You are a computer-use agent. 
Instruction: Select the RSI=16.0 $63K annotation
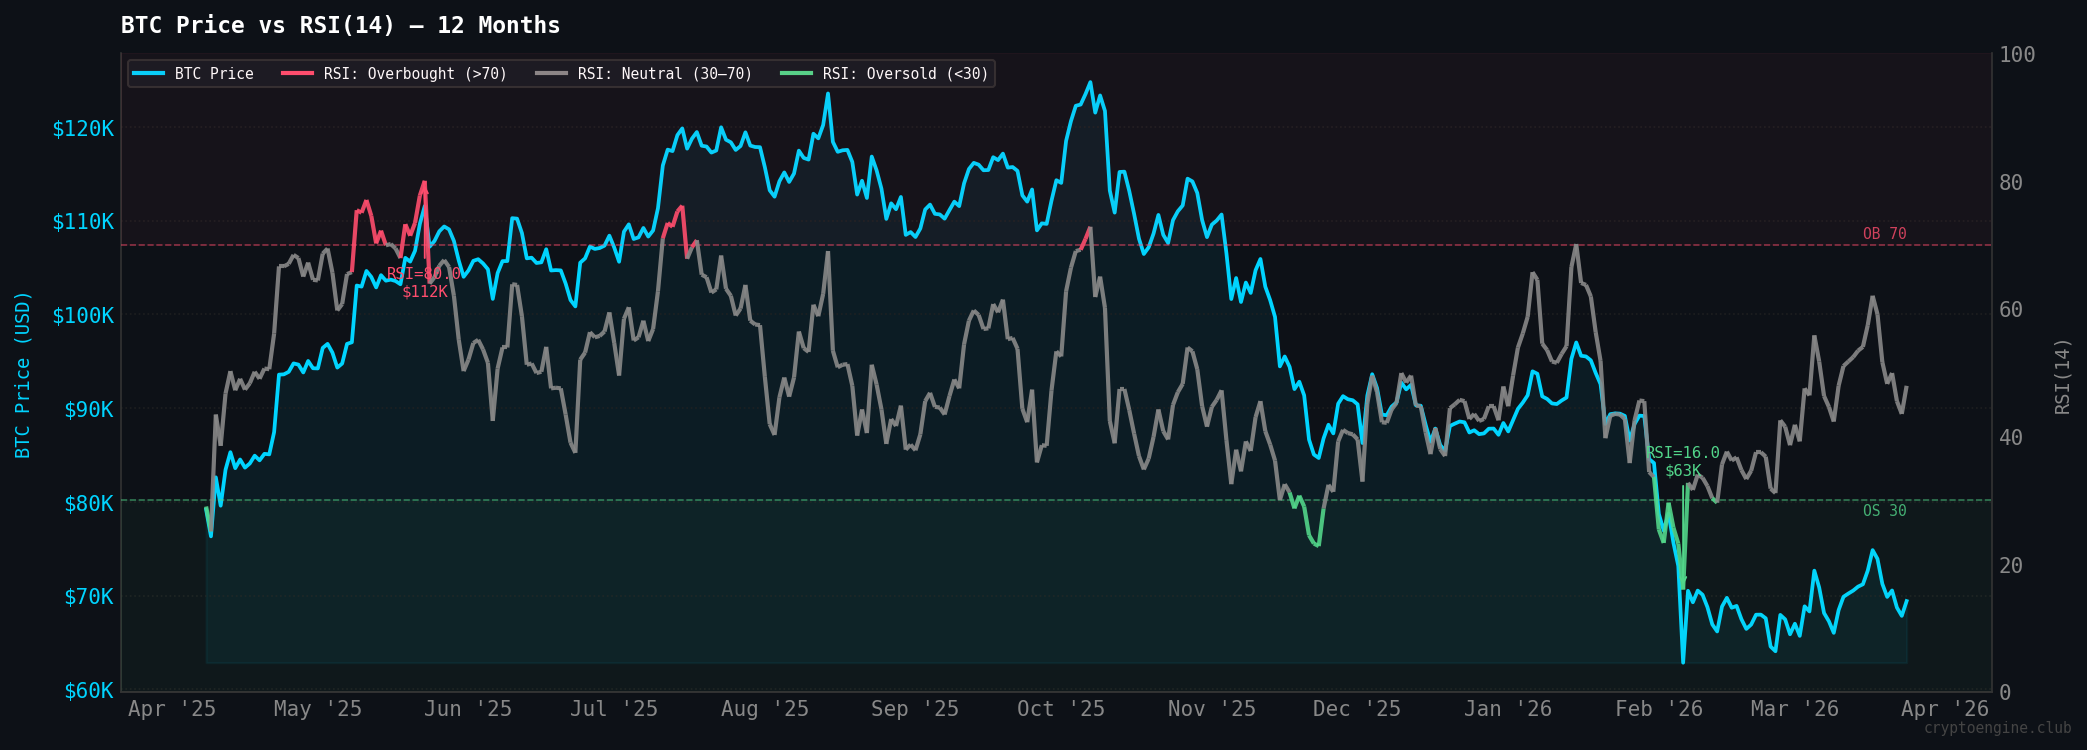click(1683, 462)
